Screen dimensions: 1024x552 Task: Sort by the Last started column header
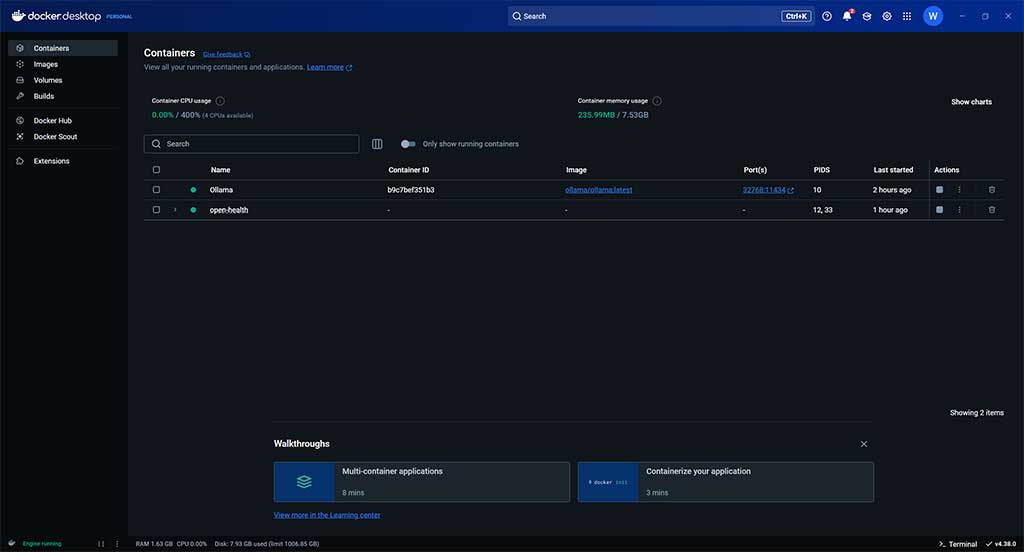point(893,170)
